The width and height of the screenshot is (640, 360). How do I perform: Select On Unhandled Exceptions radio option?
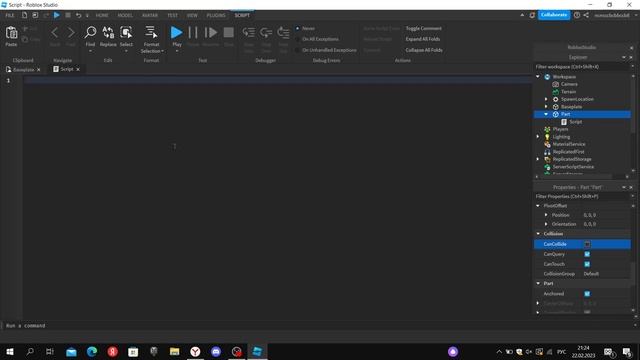[298, 50]
